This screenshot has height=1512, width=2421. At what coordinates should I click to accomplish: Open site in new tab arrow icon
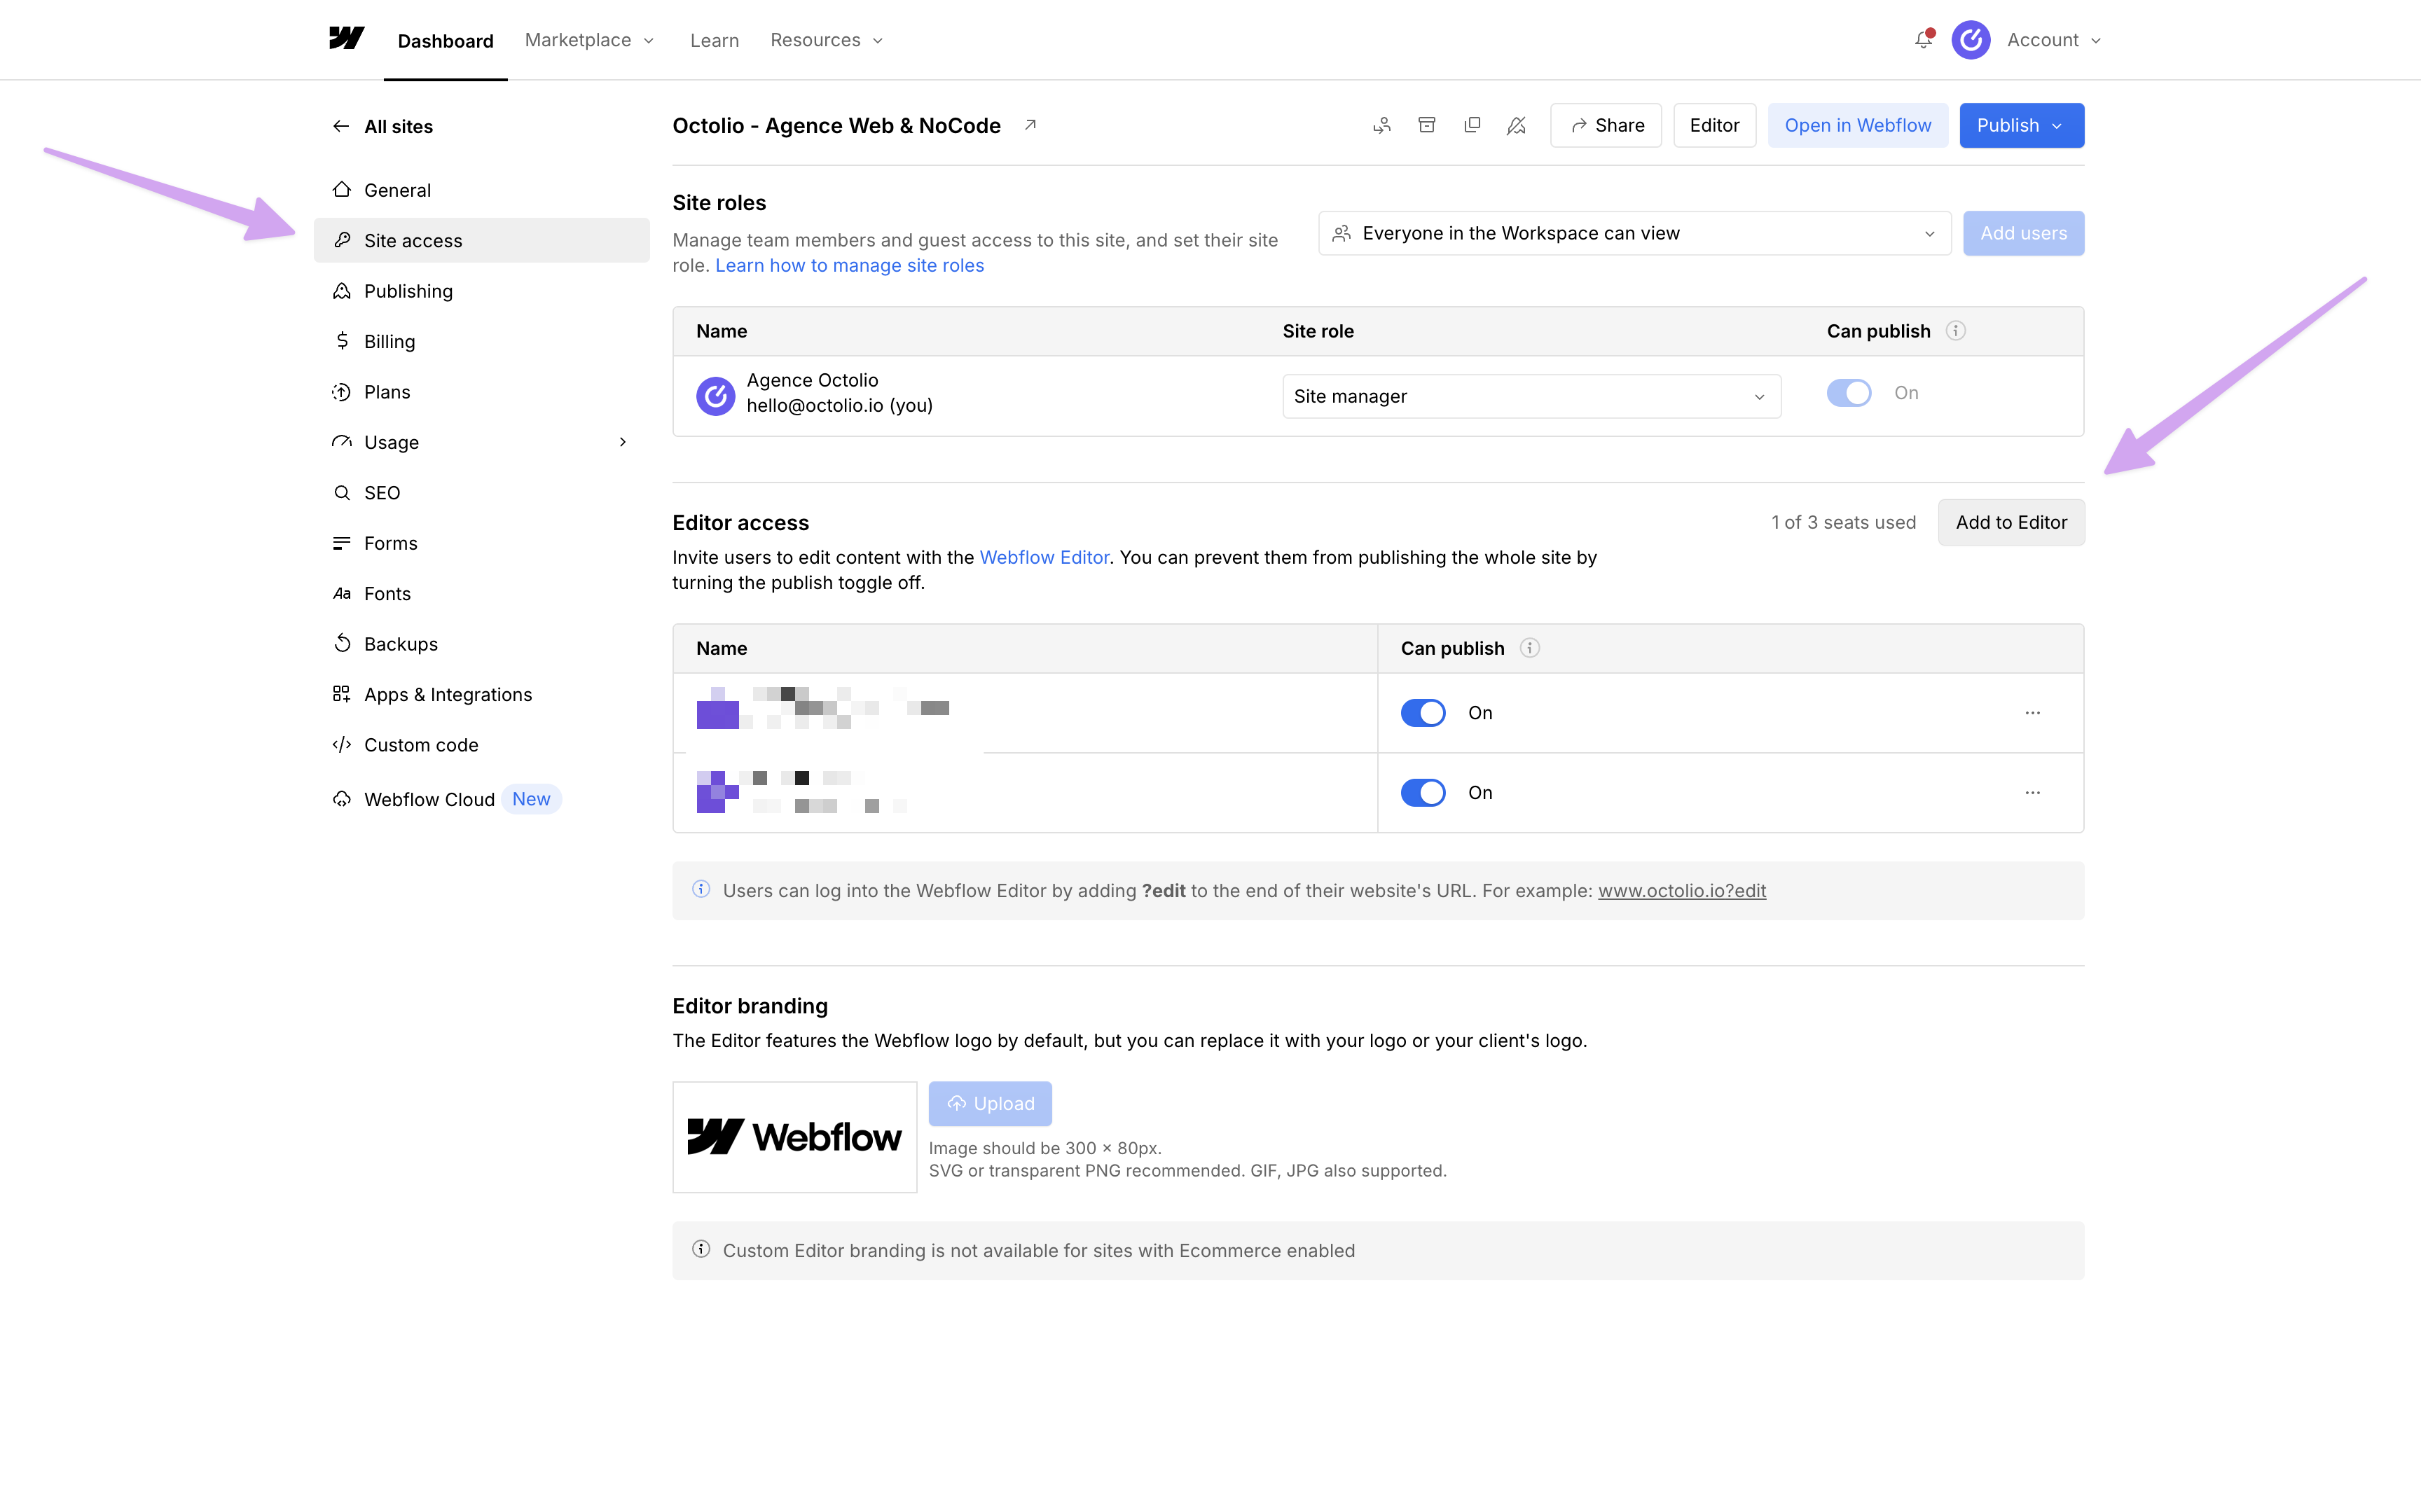[x=1030, y=125]
